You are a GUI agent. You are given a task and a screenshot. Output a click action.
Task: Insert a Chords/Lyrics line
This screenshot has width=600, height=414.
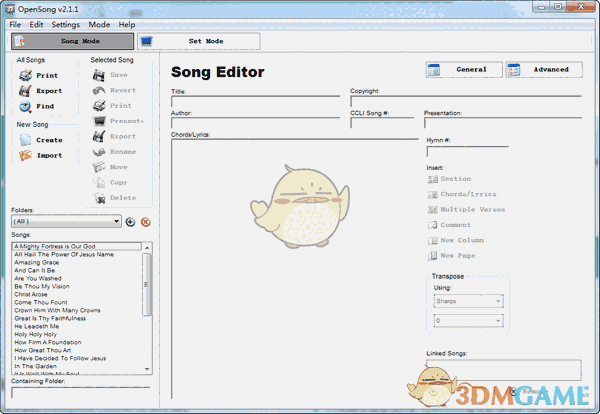pos(462,194)
